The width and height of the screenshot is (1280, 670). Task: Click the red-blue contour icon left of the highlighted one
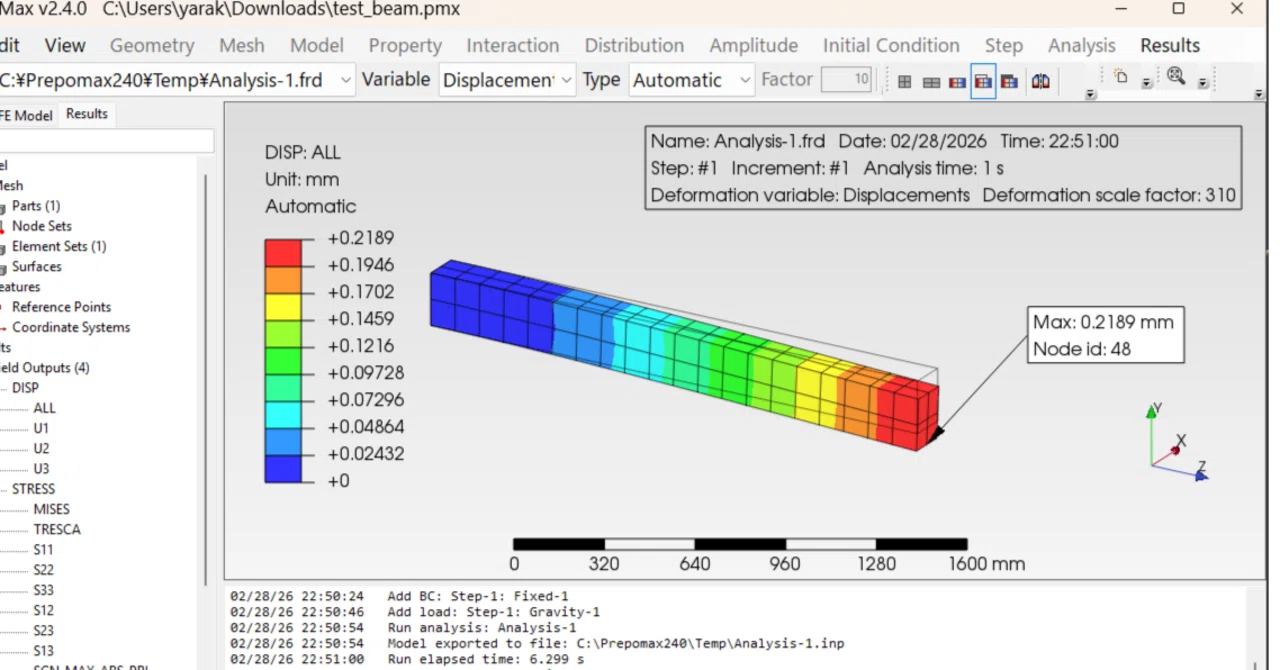tap(957, 81)
